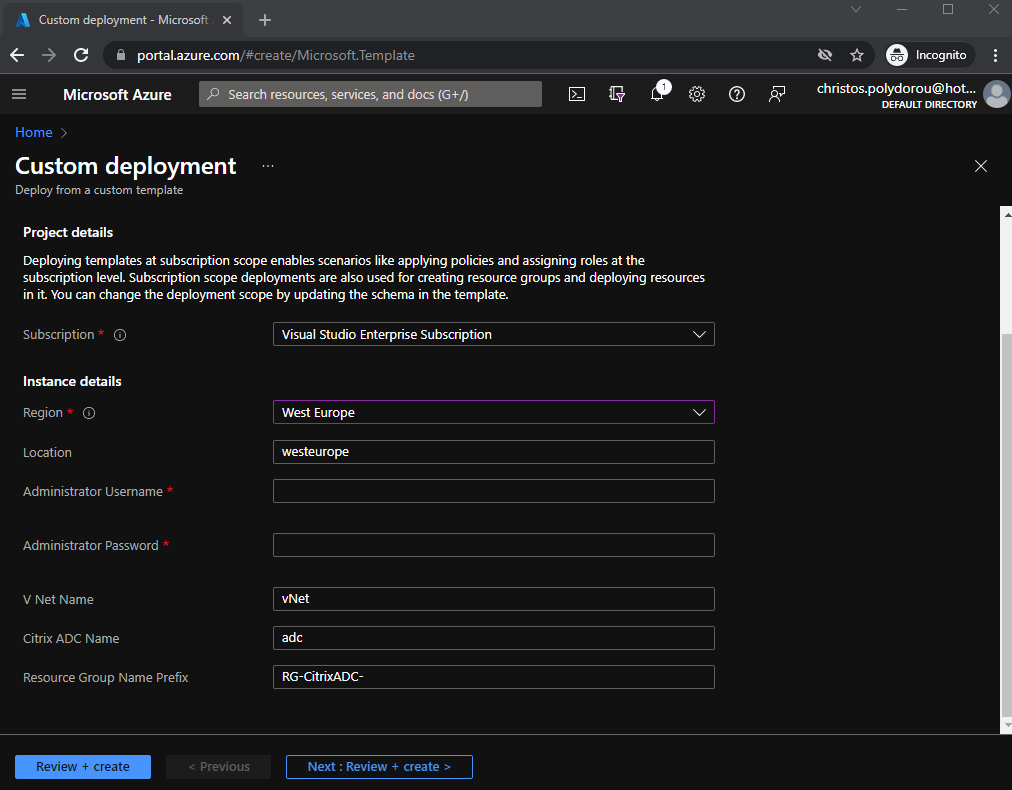This screenshot has width=1012, height=790.
Task: Click the Previous button
Action: coord(219,767)
